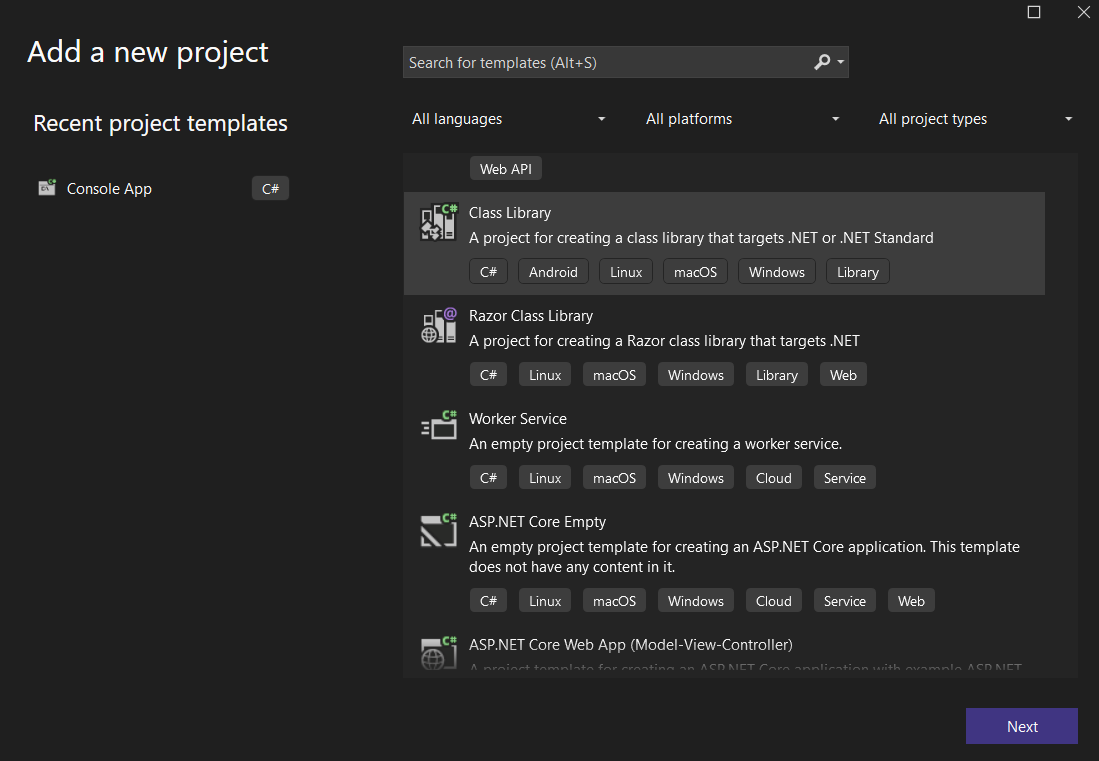Click the Service tag under Worker Service

click(845, 478)
